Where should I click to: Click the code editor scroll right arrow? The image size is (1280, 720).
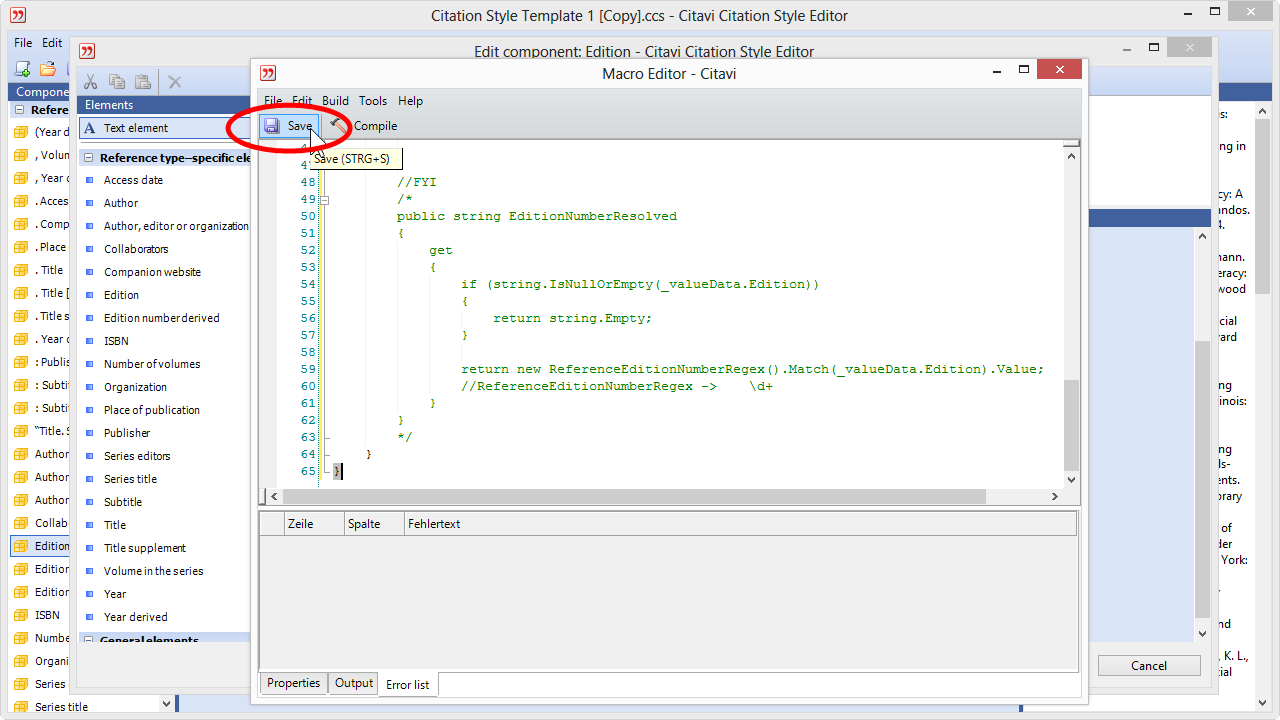pyautogui.click(x=1054, y=497)
